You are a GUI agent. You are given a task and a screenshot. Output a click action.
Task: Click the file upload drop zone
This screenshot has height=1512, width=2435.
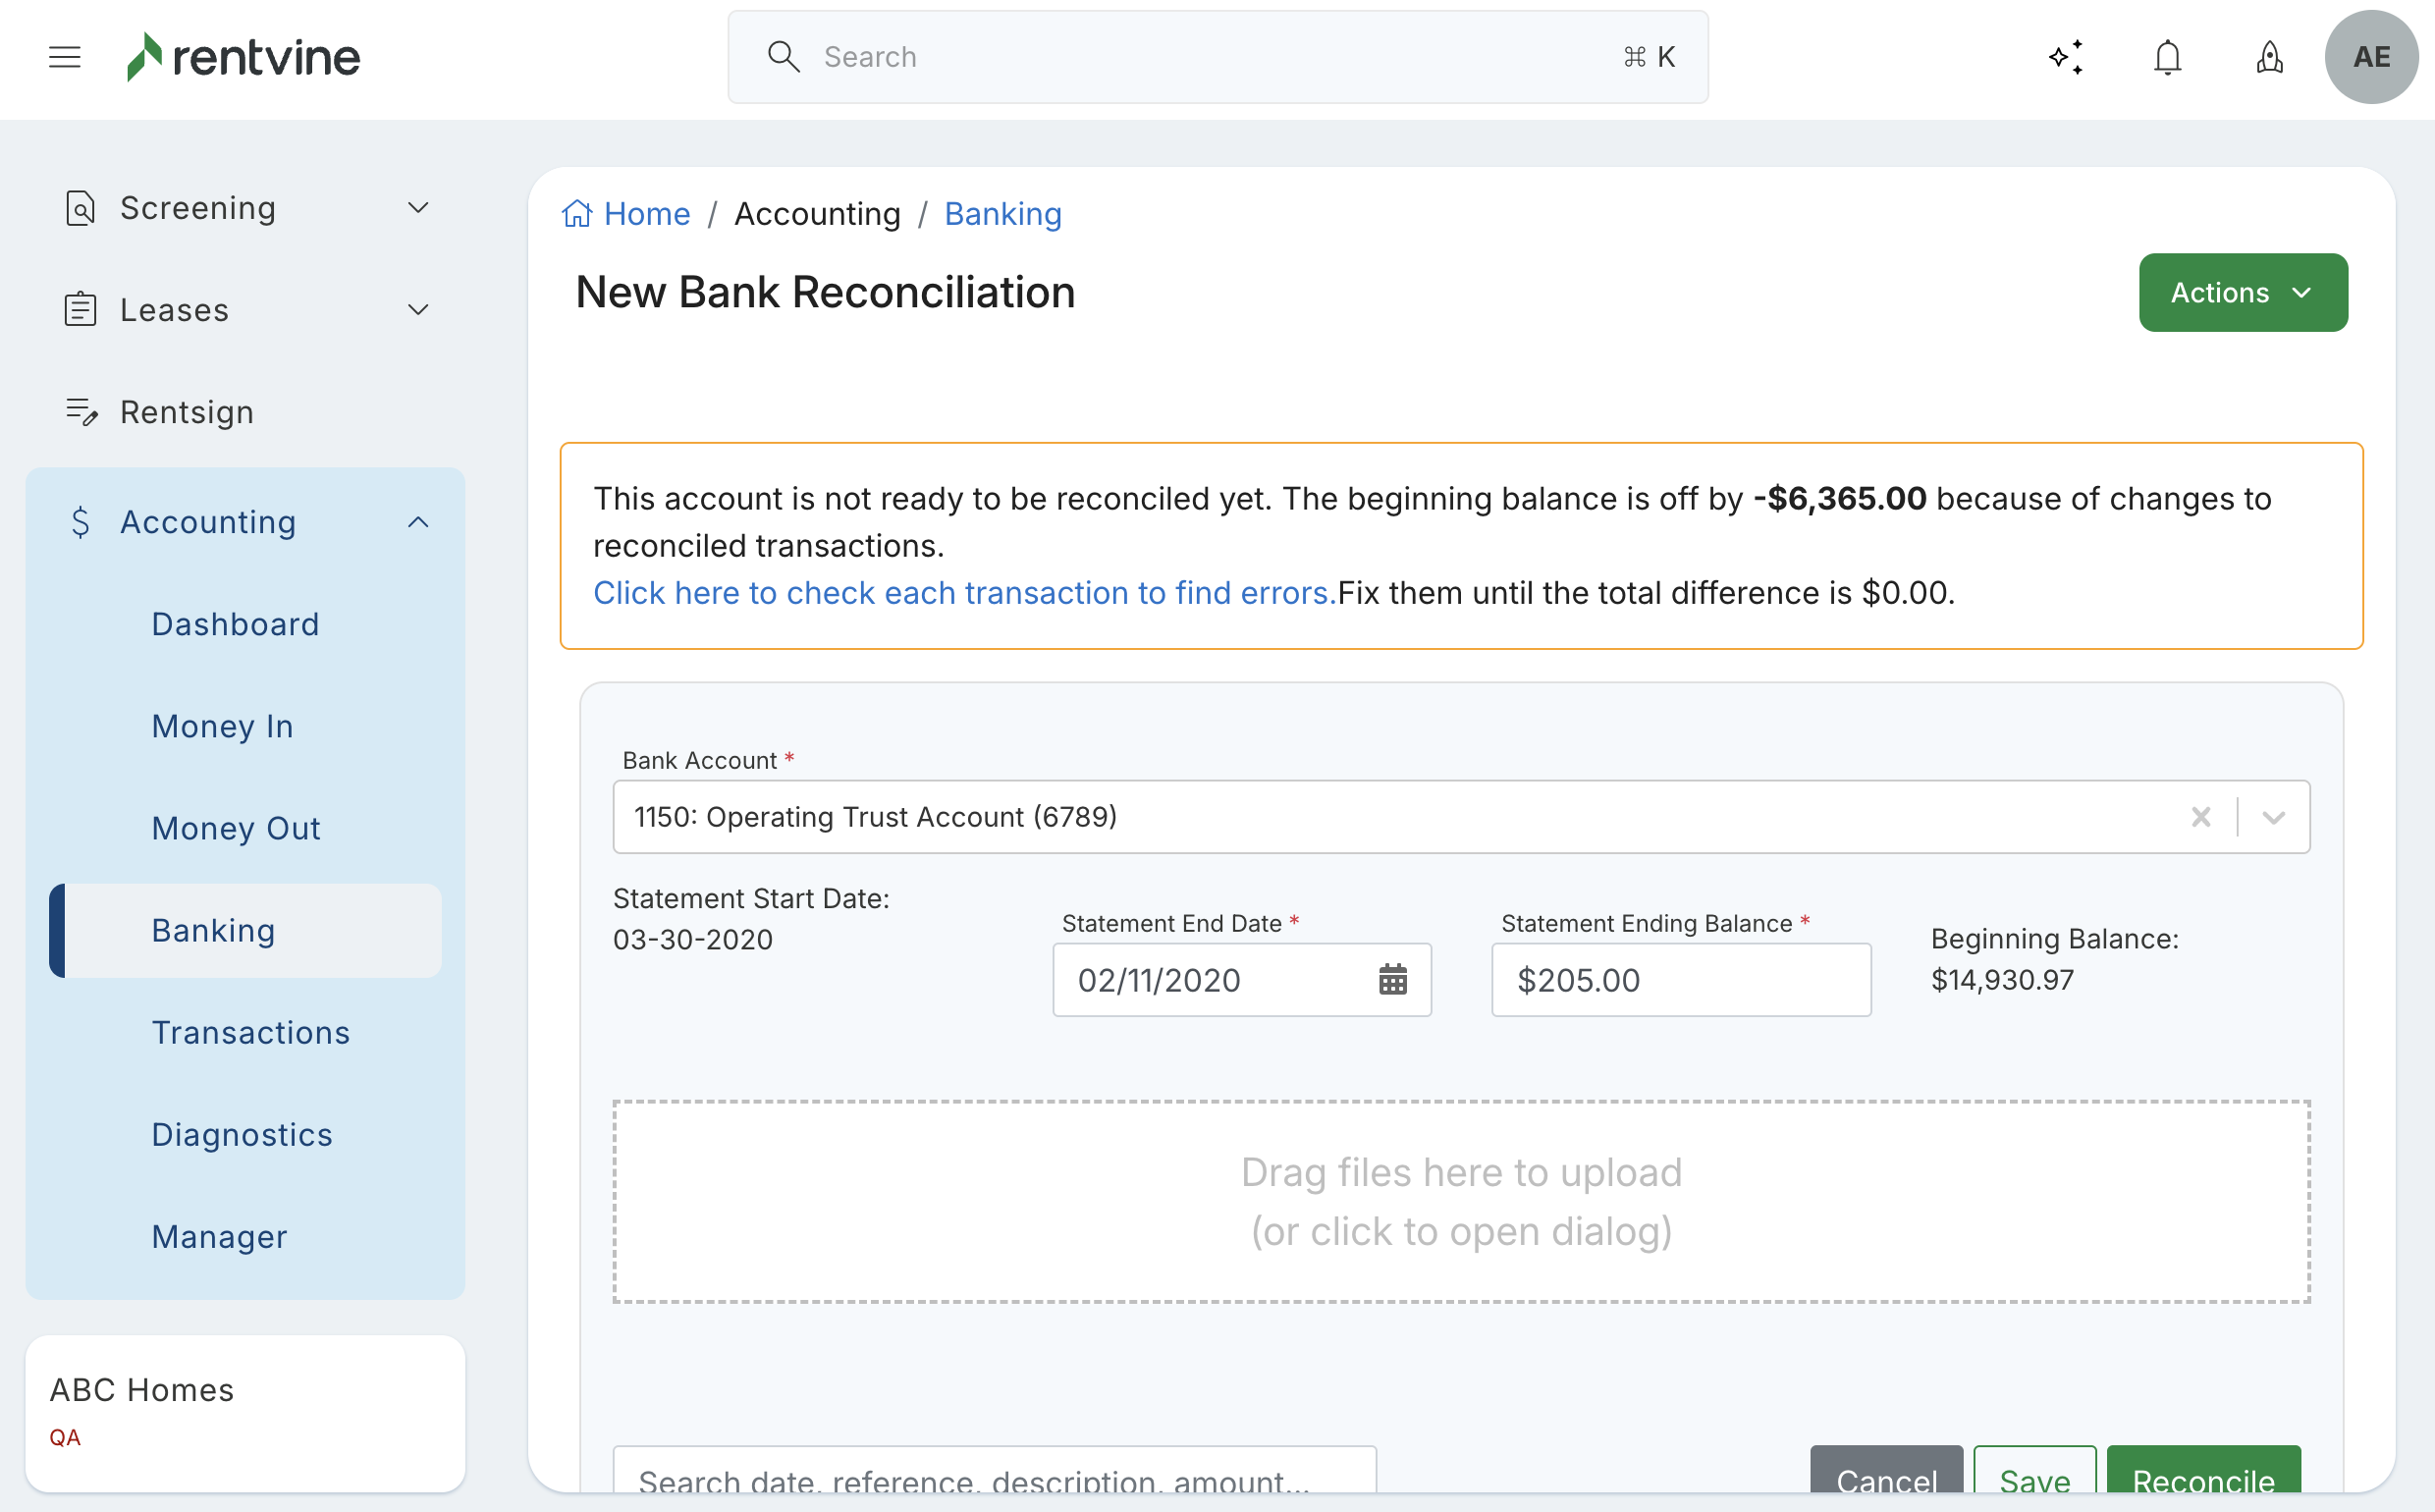(x=1460, y=1202)
